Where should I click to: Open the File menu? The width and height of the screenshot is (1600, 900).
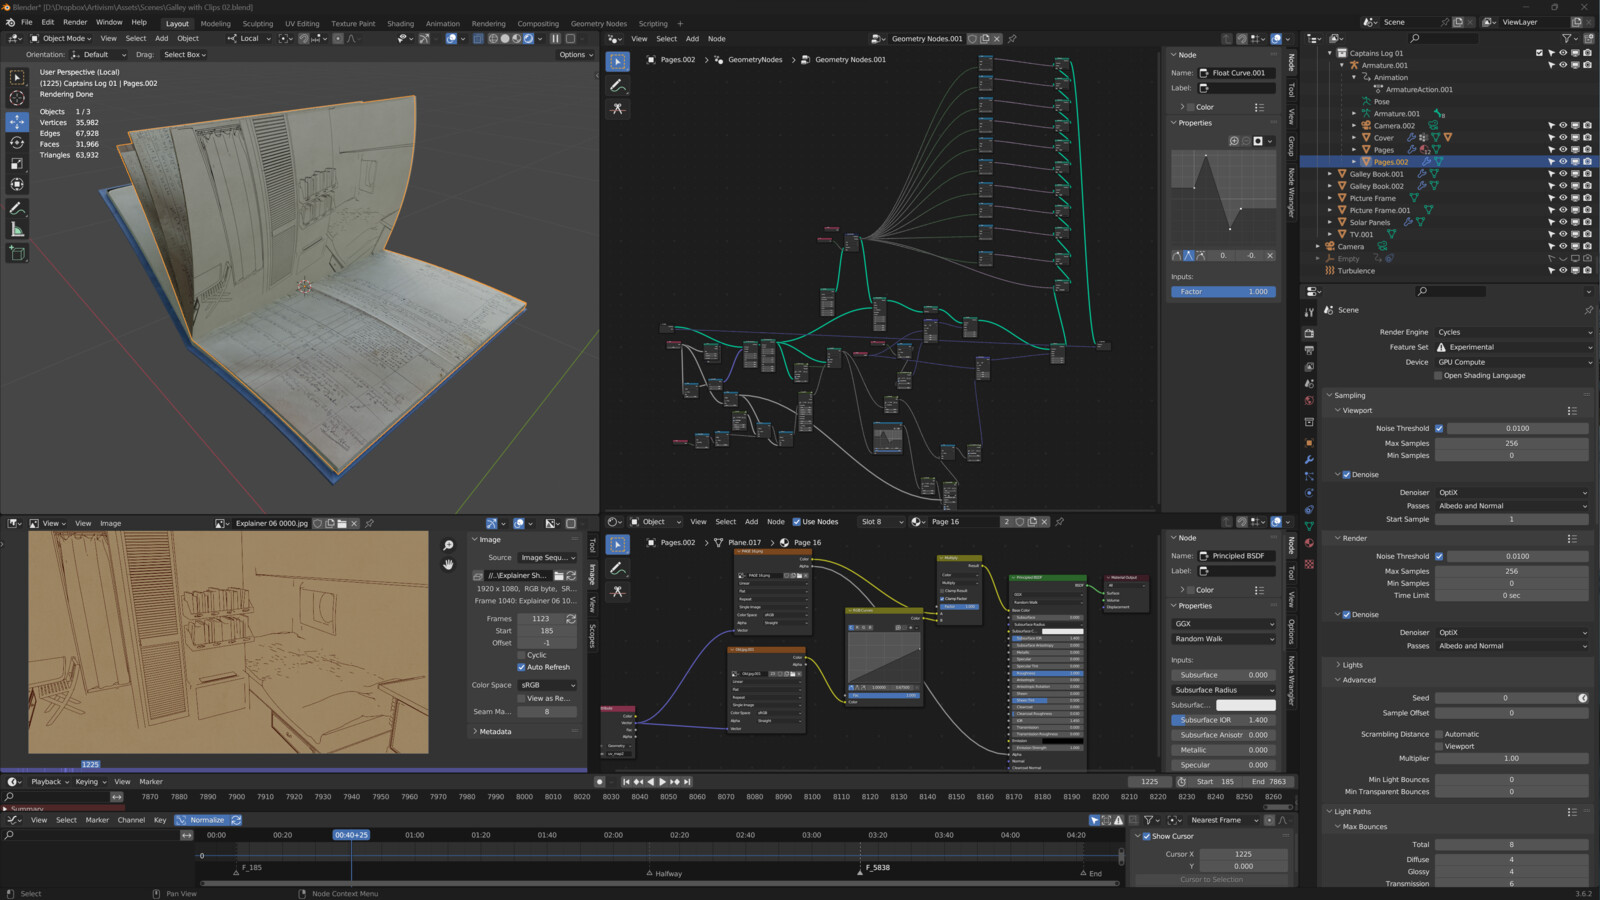click(27, 22)
